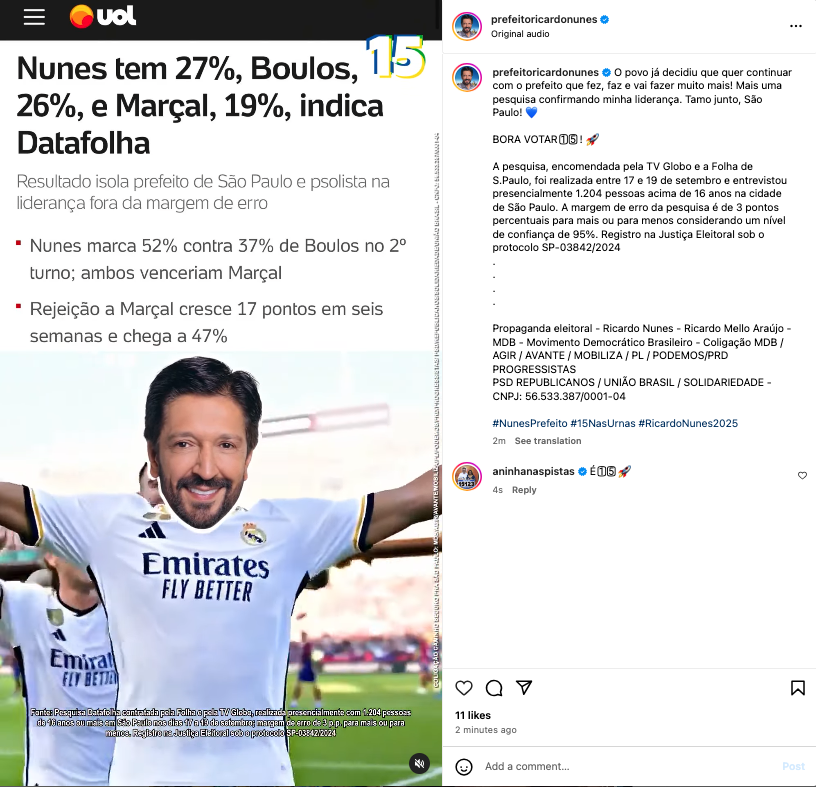Image resolution: width=816 pixels, height=787 pixels.
Task: Like the post with the heart icon
Action: tap(464, 688)
